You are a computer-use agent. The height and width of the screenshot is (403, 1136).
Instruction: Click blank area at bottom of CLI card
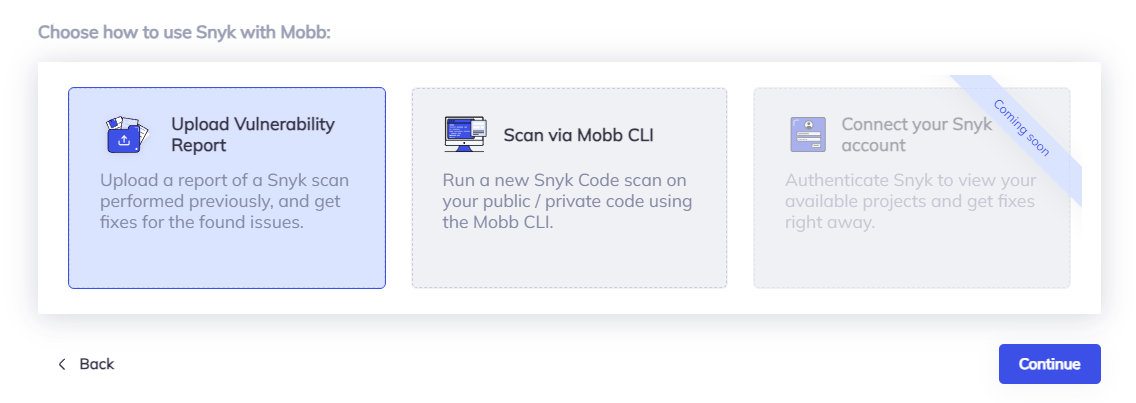click(569, 260)
